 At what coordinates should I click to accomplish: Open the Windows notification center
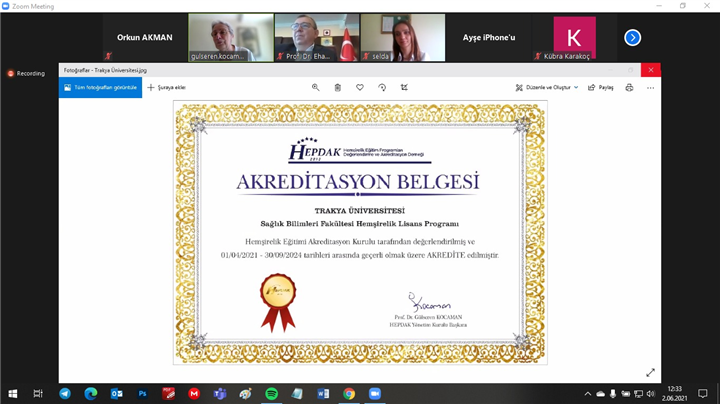[x=703, y=393]
